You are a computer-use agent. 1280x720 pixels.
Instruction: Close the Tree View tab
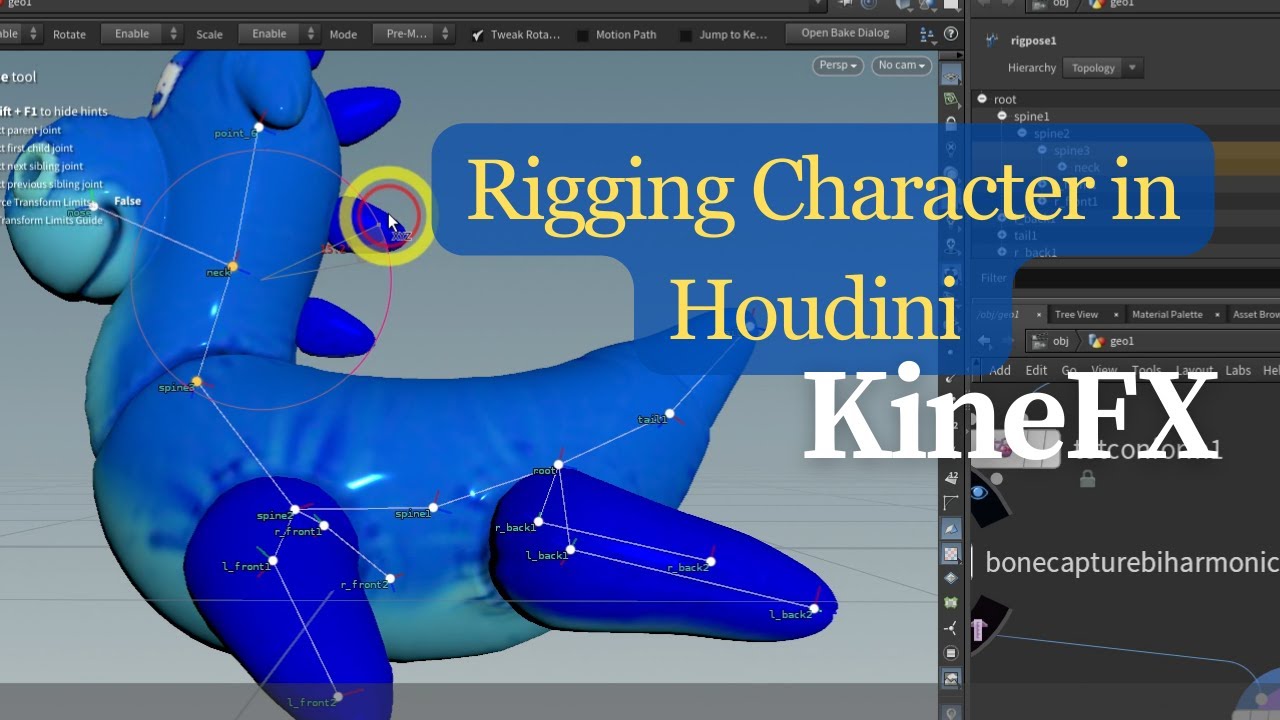tap(1117, 314)
